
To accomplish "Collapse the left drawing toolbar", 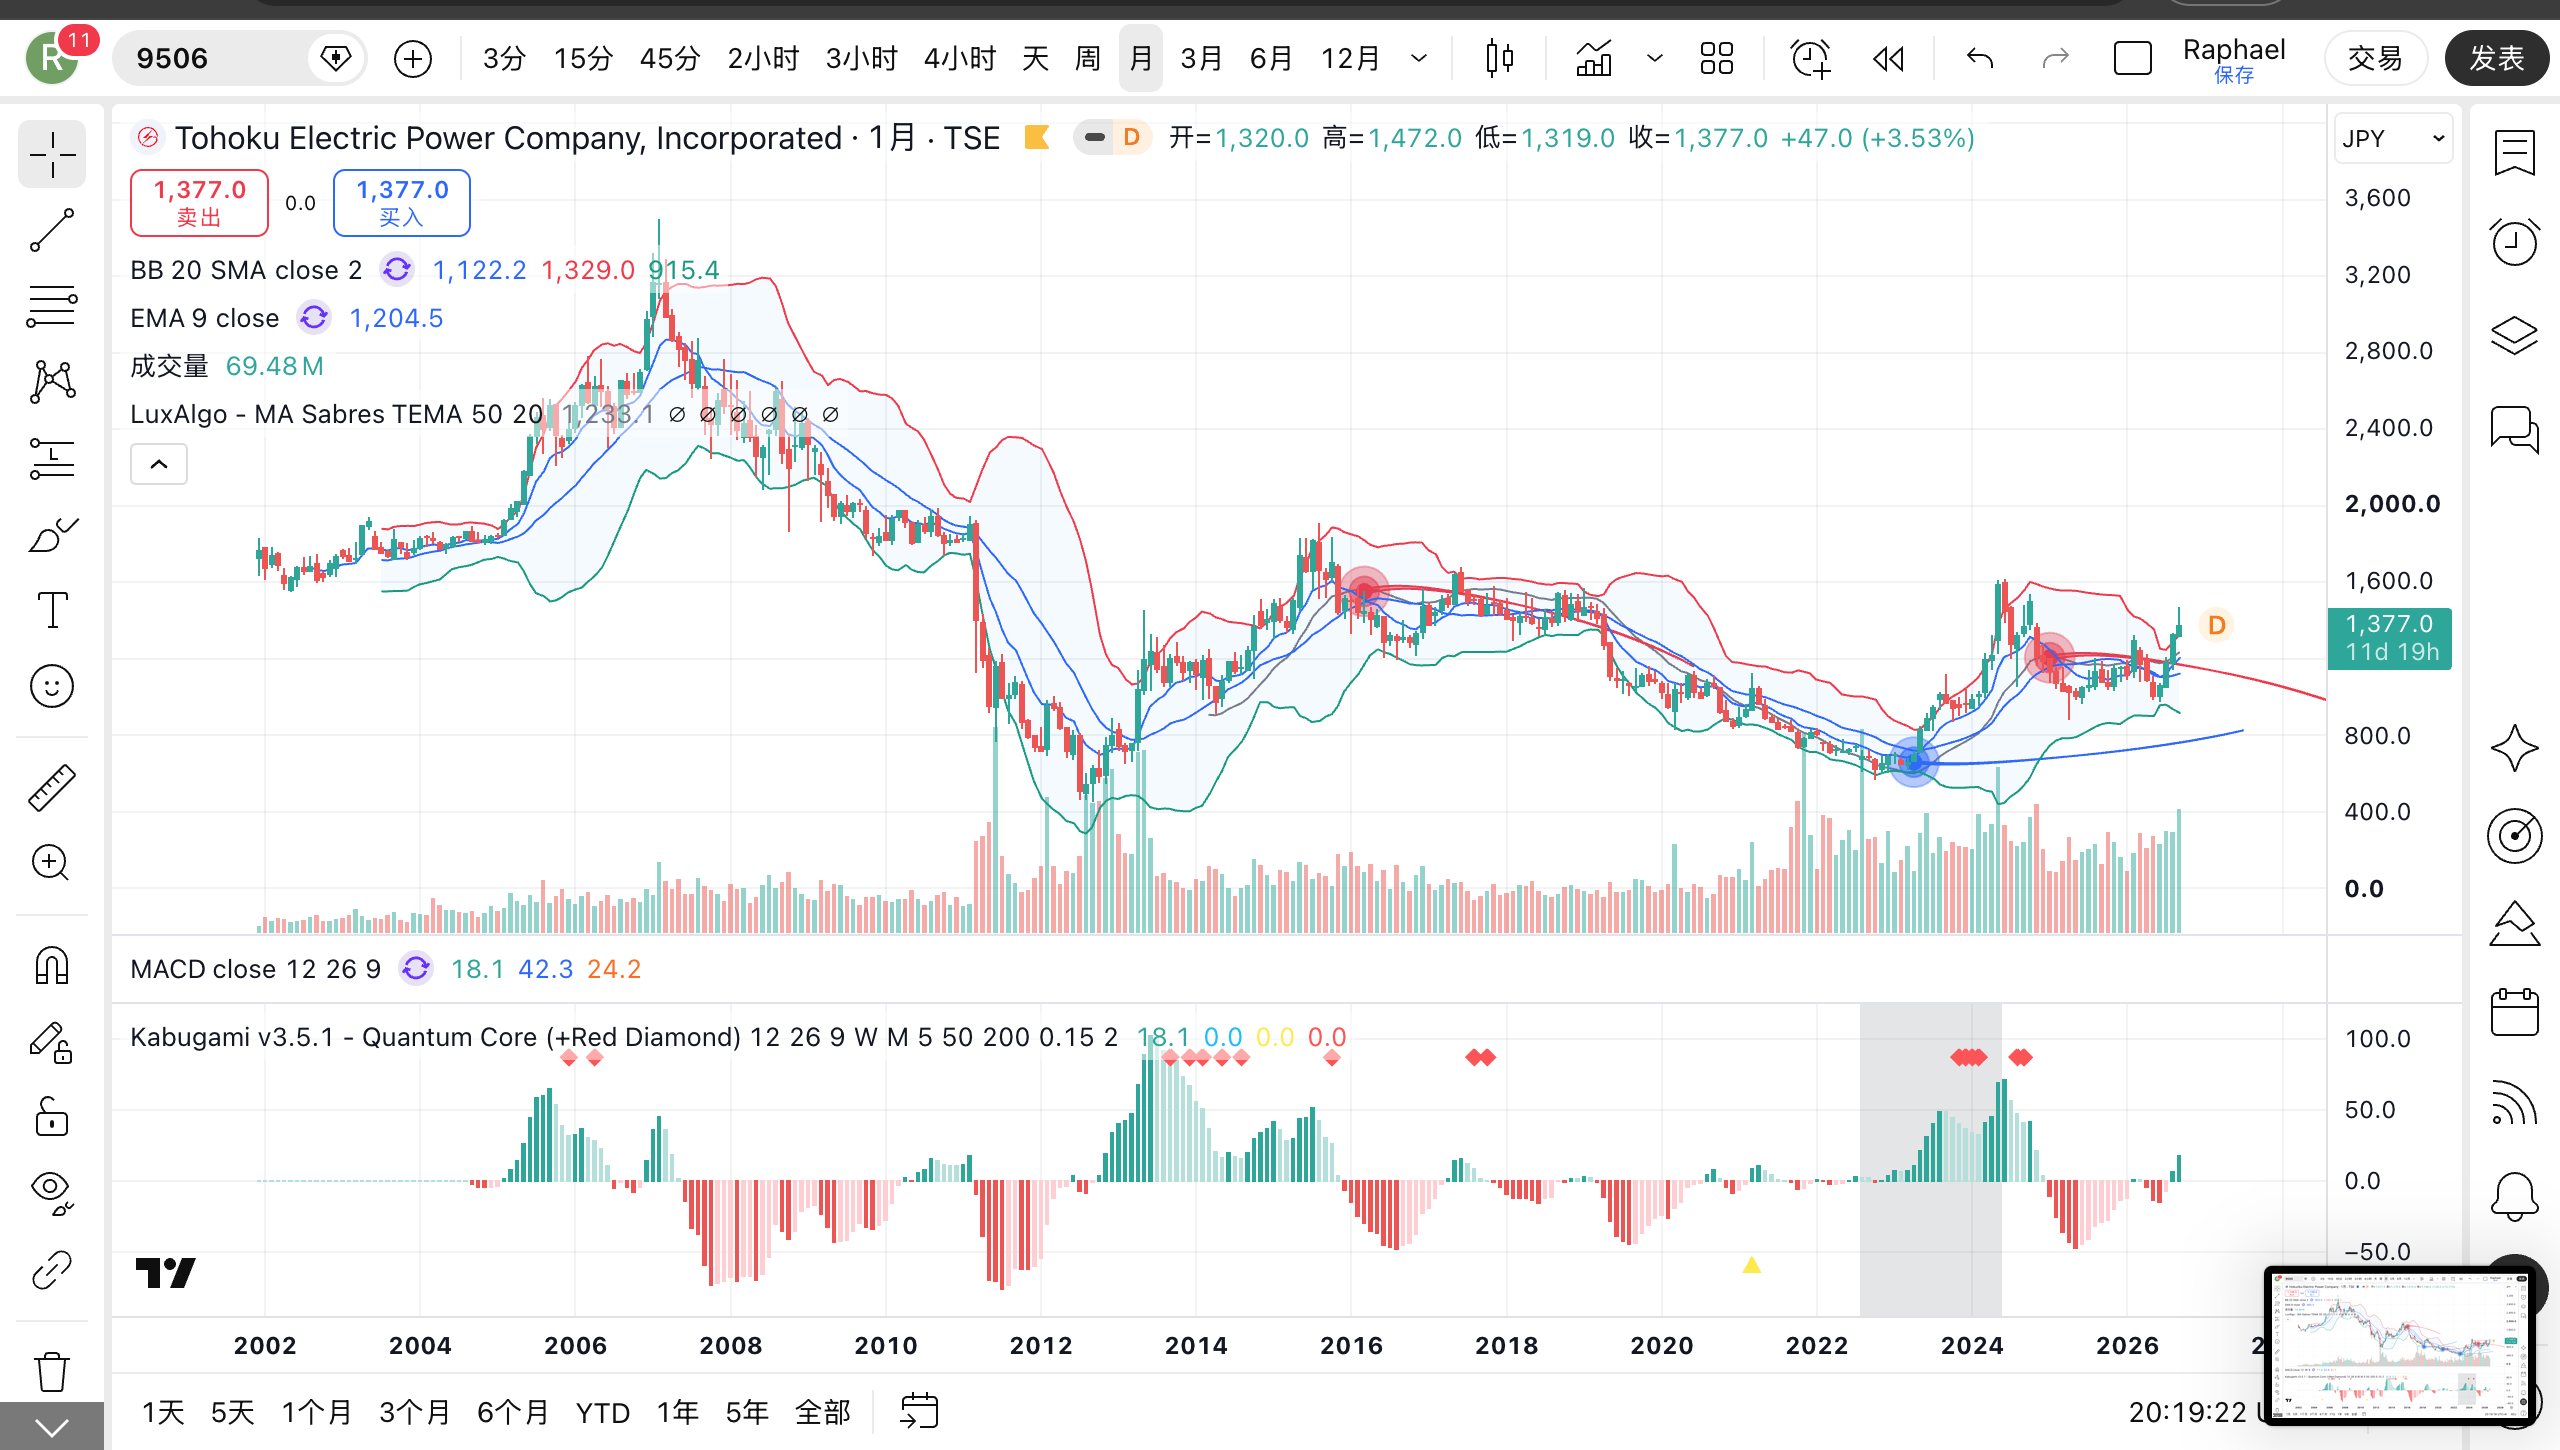I will (x=52, y=1427).
